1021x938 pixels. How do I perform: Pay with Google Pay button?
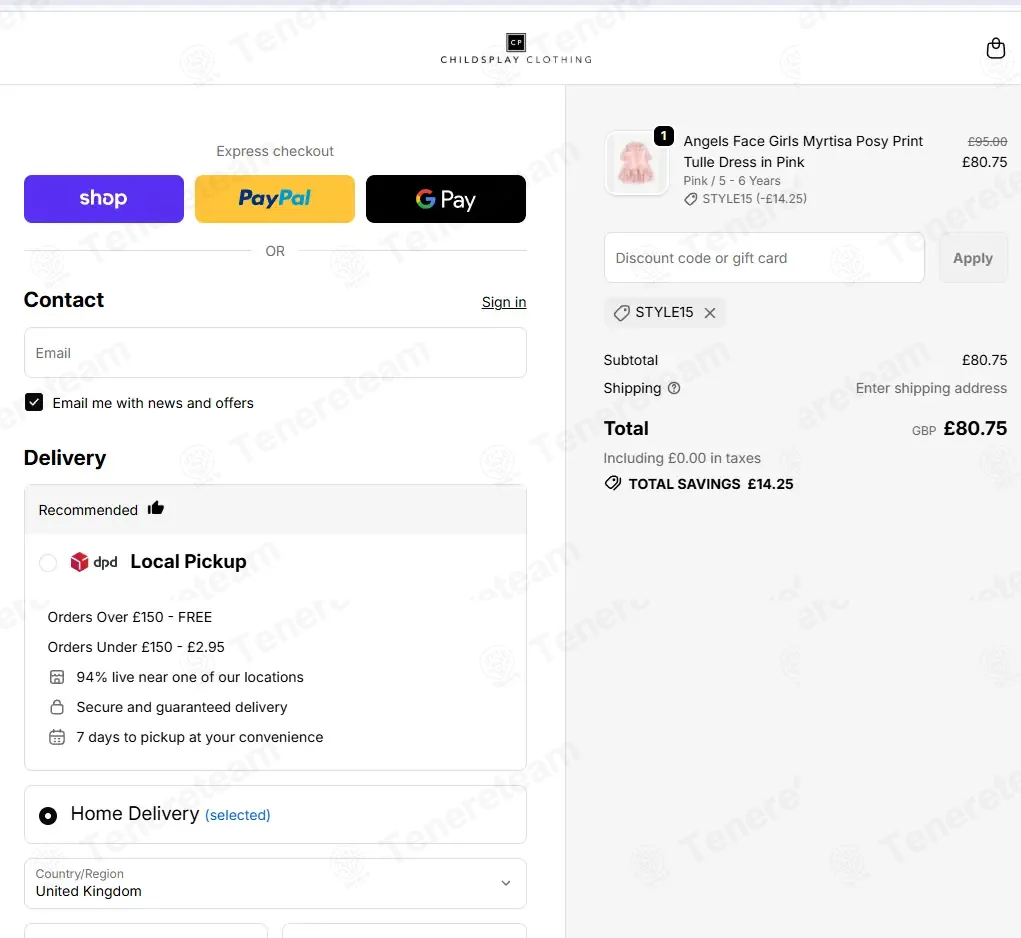point(446,199)
